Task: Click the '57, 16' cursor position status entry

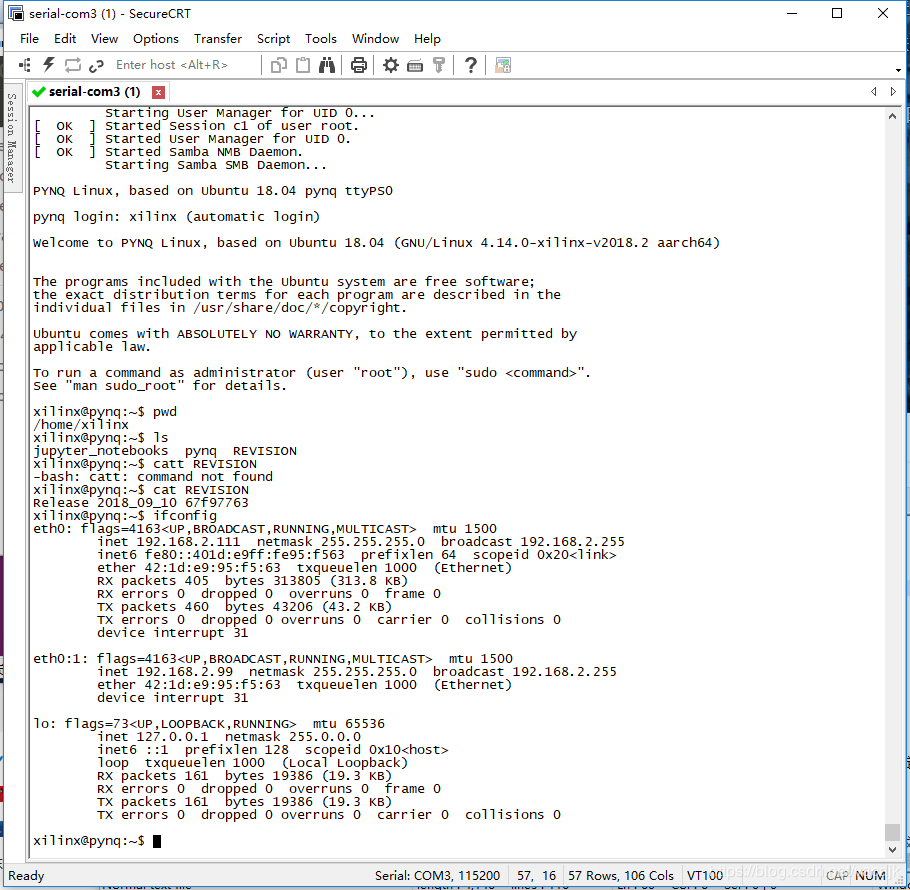Action: 536,875
